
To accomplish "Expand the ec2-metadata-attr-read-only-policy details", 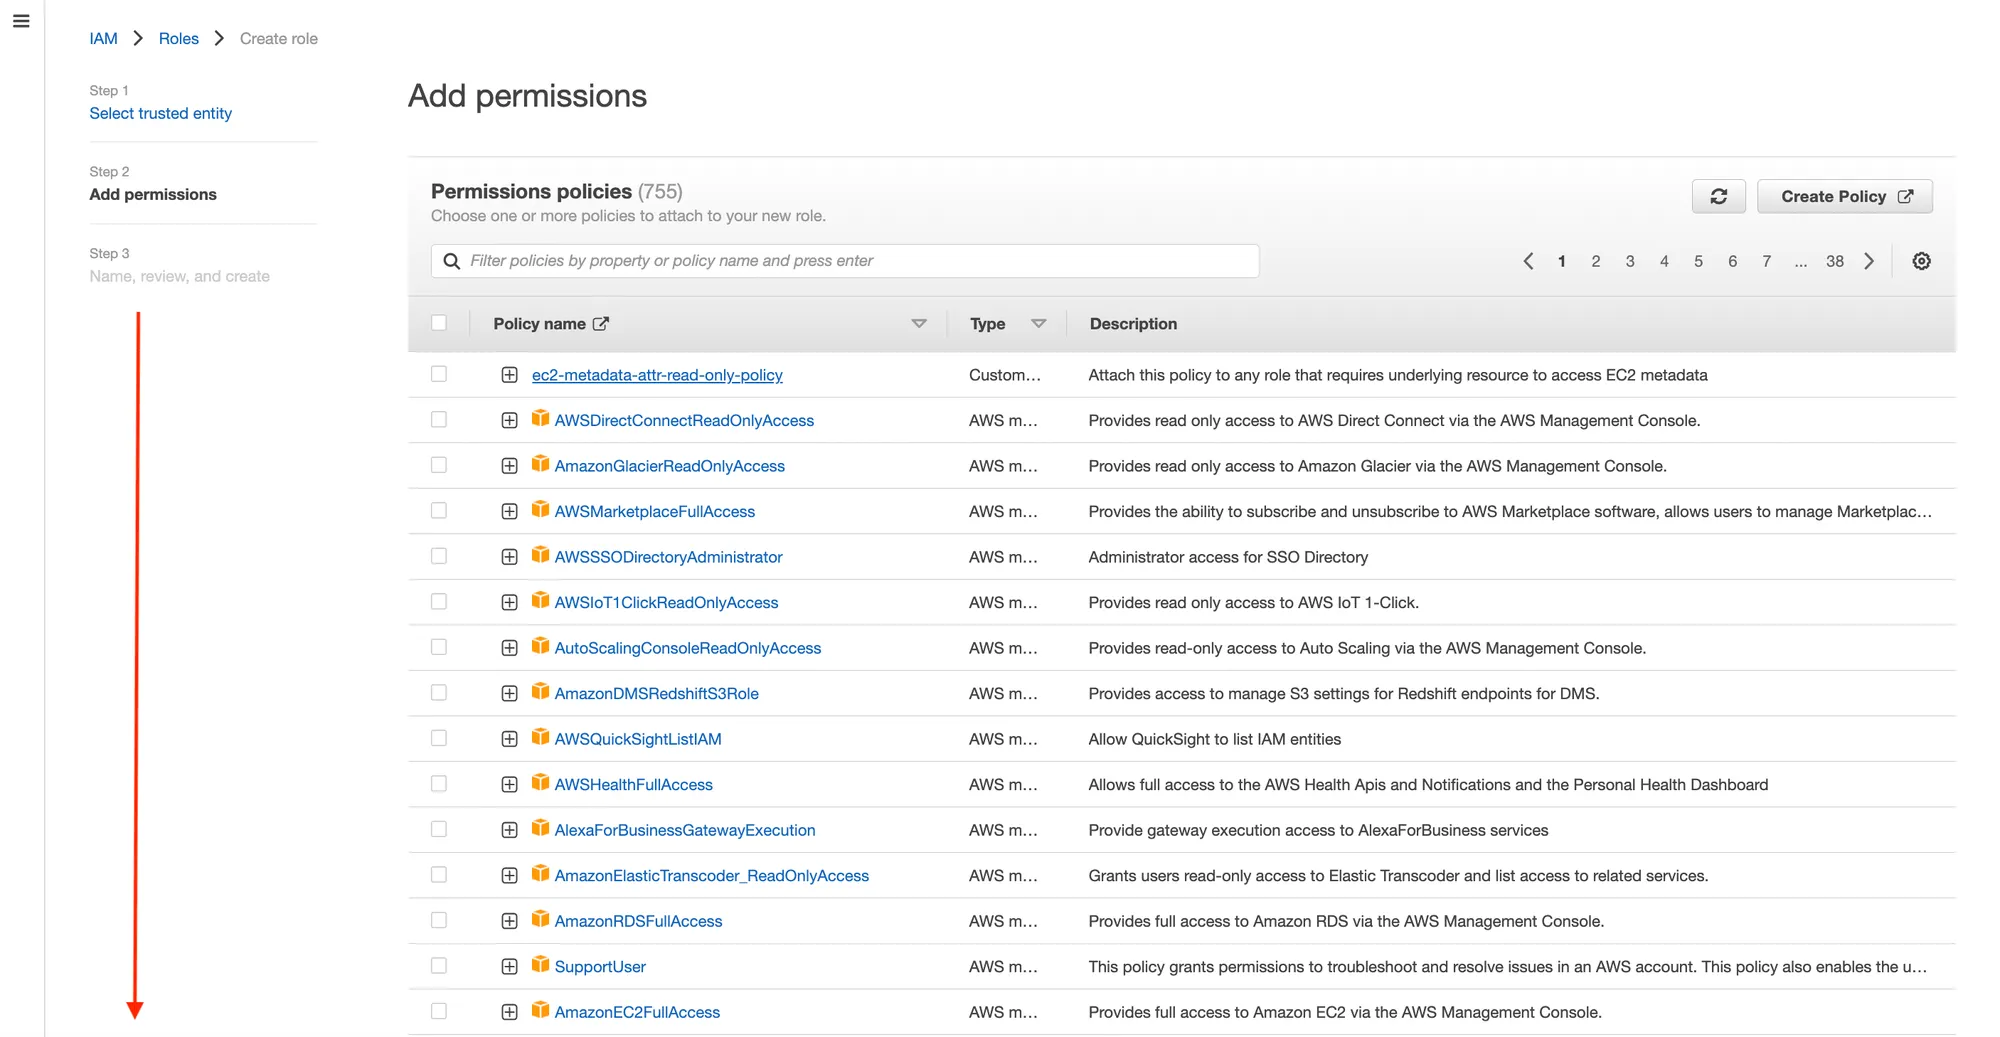I will pos(509,375).
